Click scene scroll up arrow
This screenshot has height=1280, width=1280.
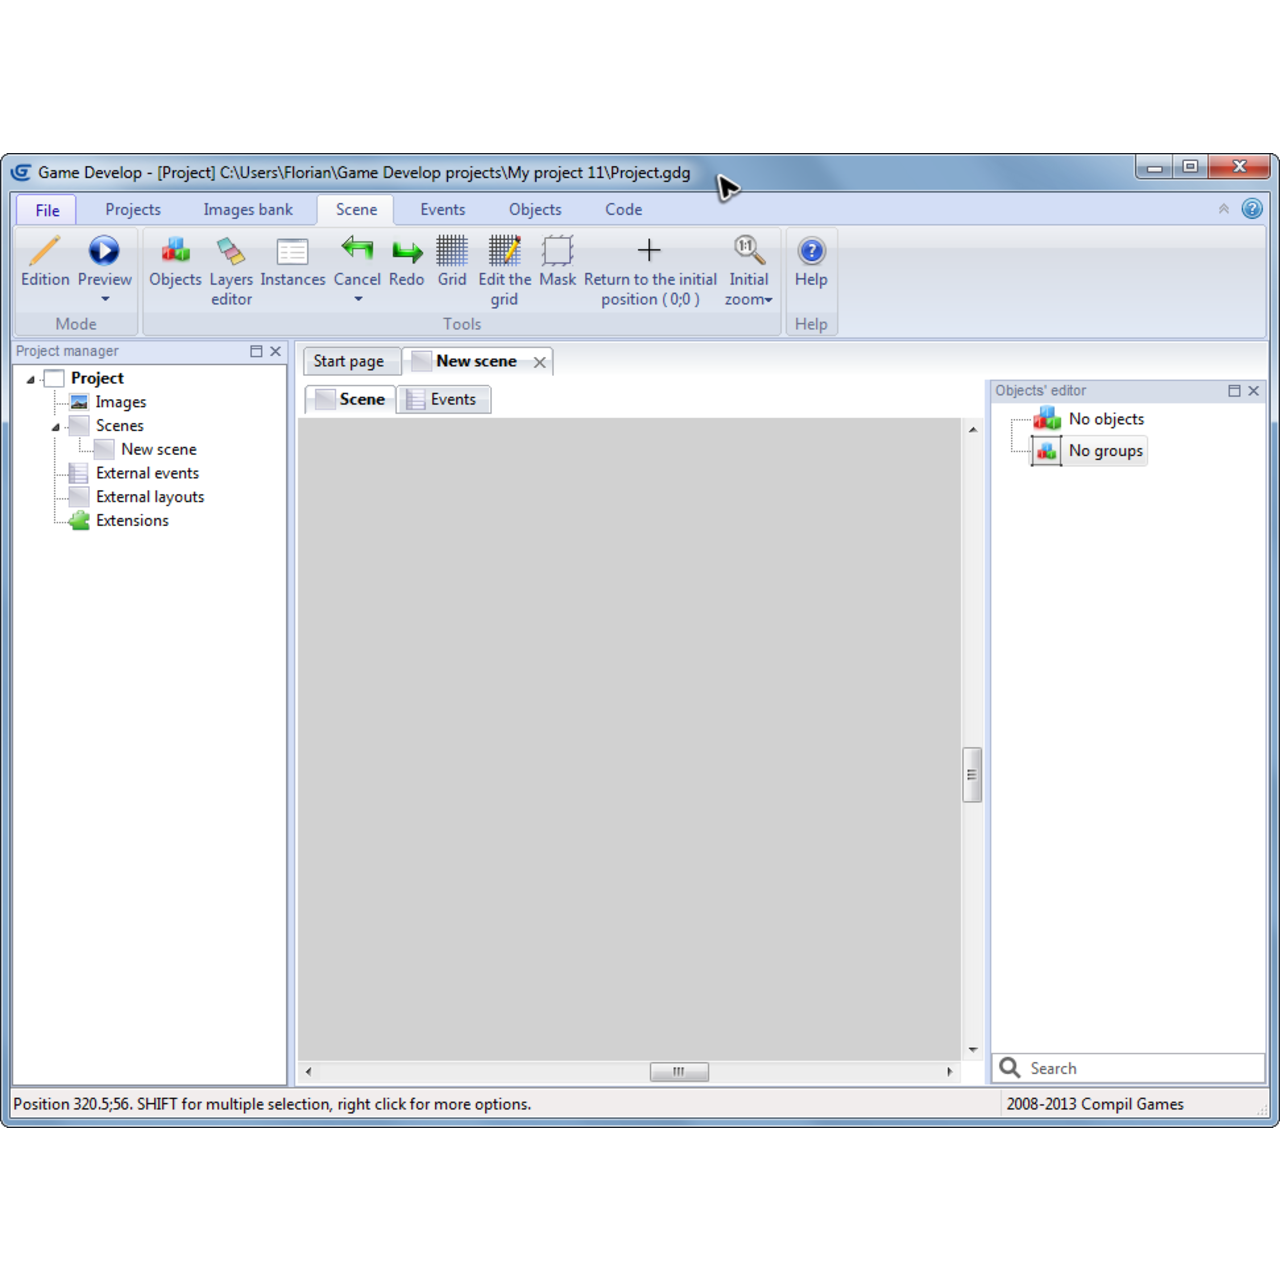click(x=973, y=429)
